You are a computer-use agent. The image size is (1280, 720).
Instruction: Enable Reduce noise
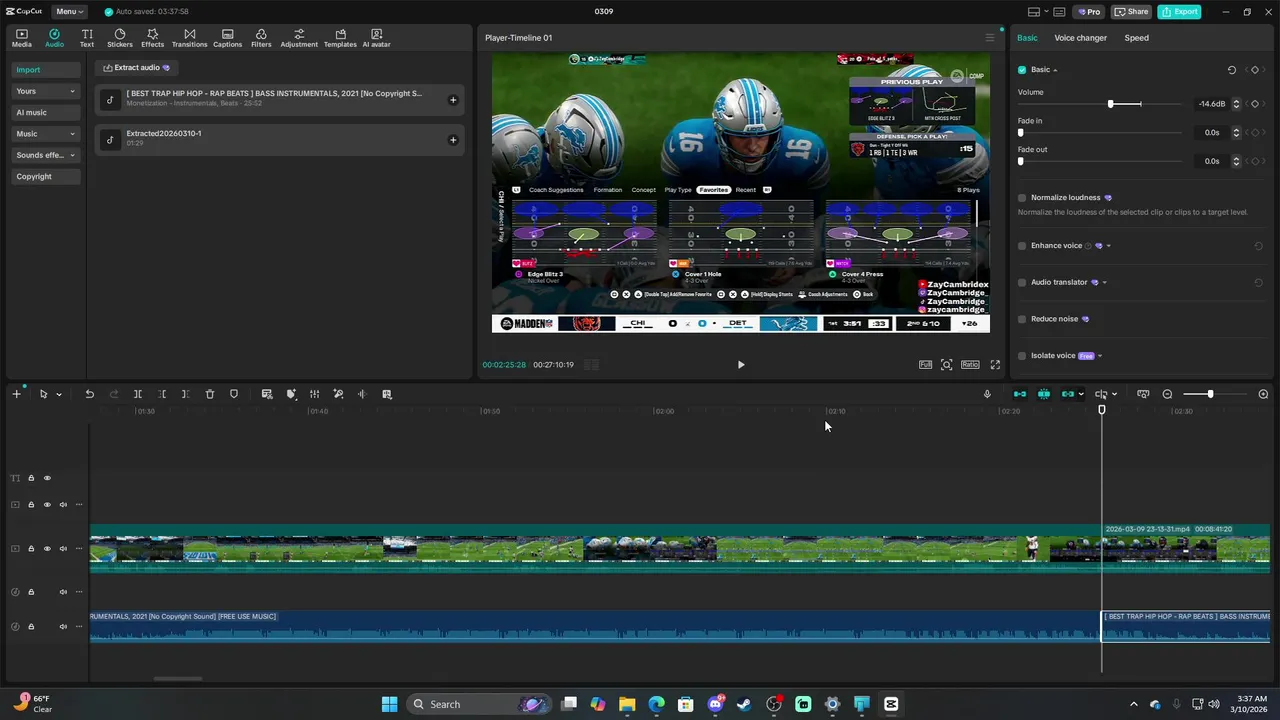[x=1022, y=319]
